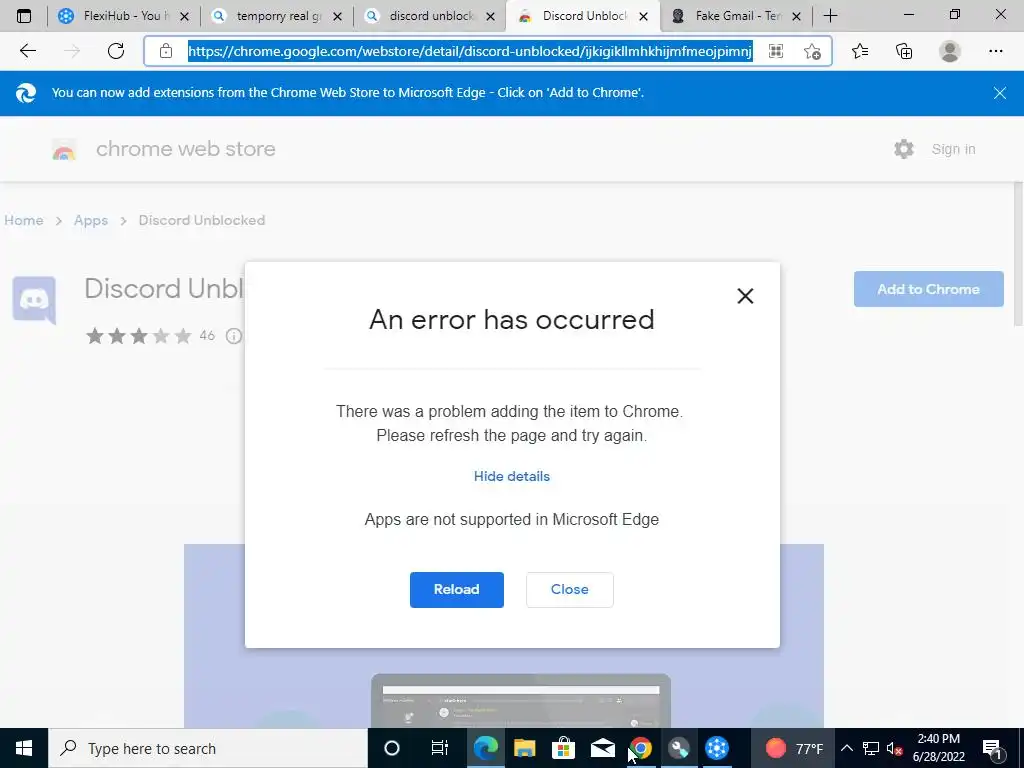1024x768 pixels.
Task: Click Add to Chrome button
Action: (928, 289)
